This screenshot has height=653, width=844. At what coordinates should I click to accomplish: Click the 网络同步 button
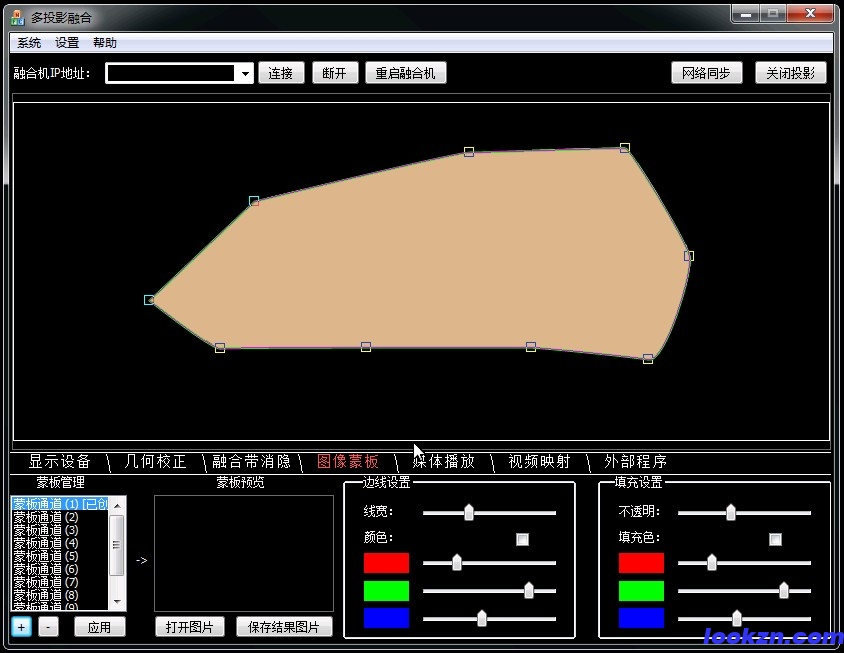pos(706,73)
